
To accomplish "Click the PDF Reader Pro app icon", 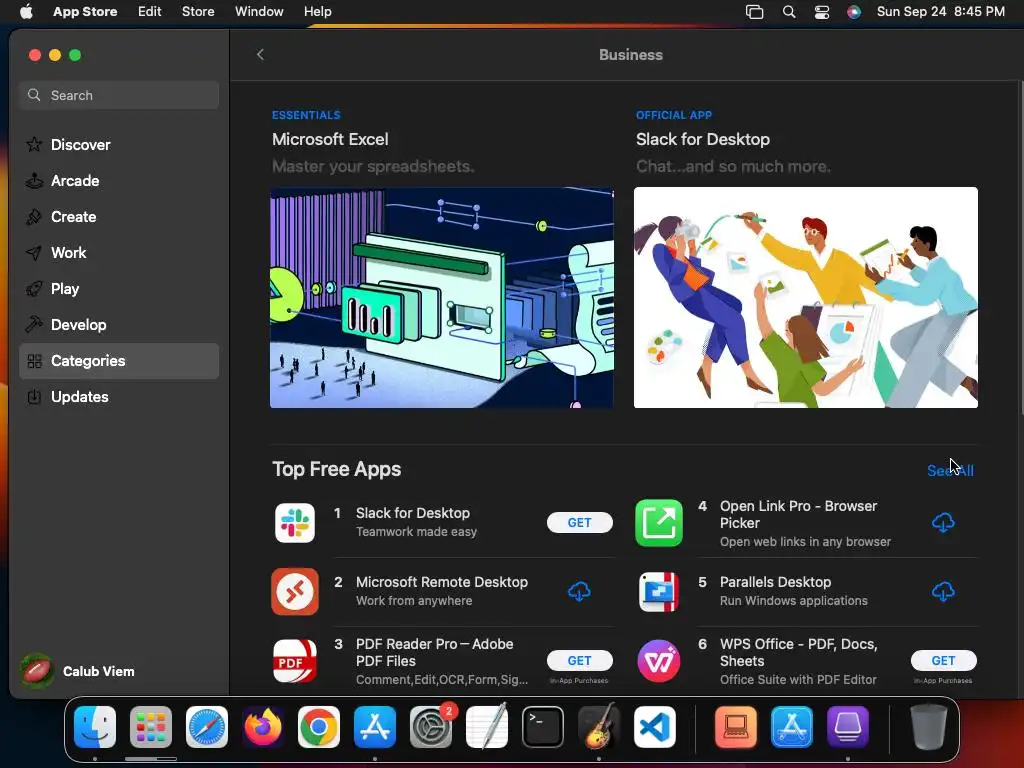I will tap(295, 661).
